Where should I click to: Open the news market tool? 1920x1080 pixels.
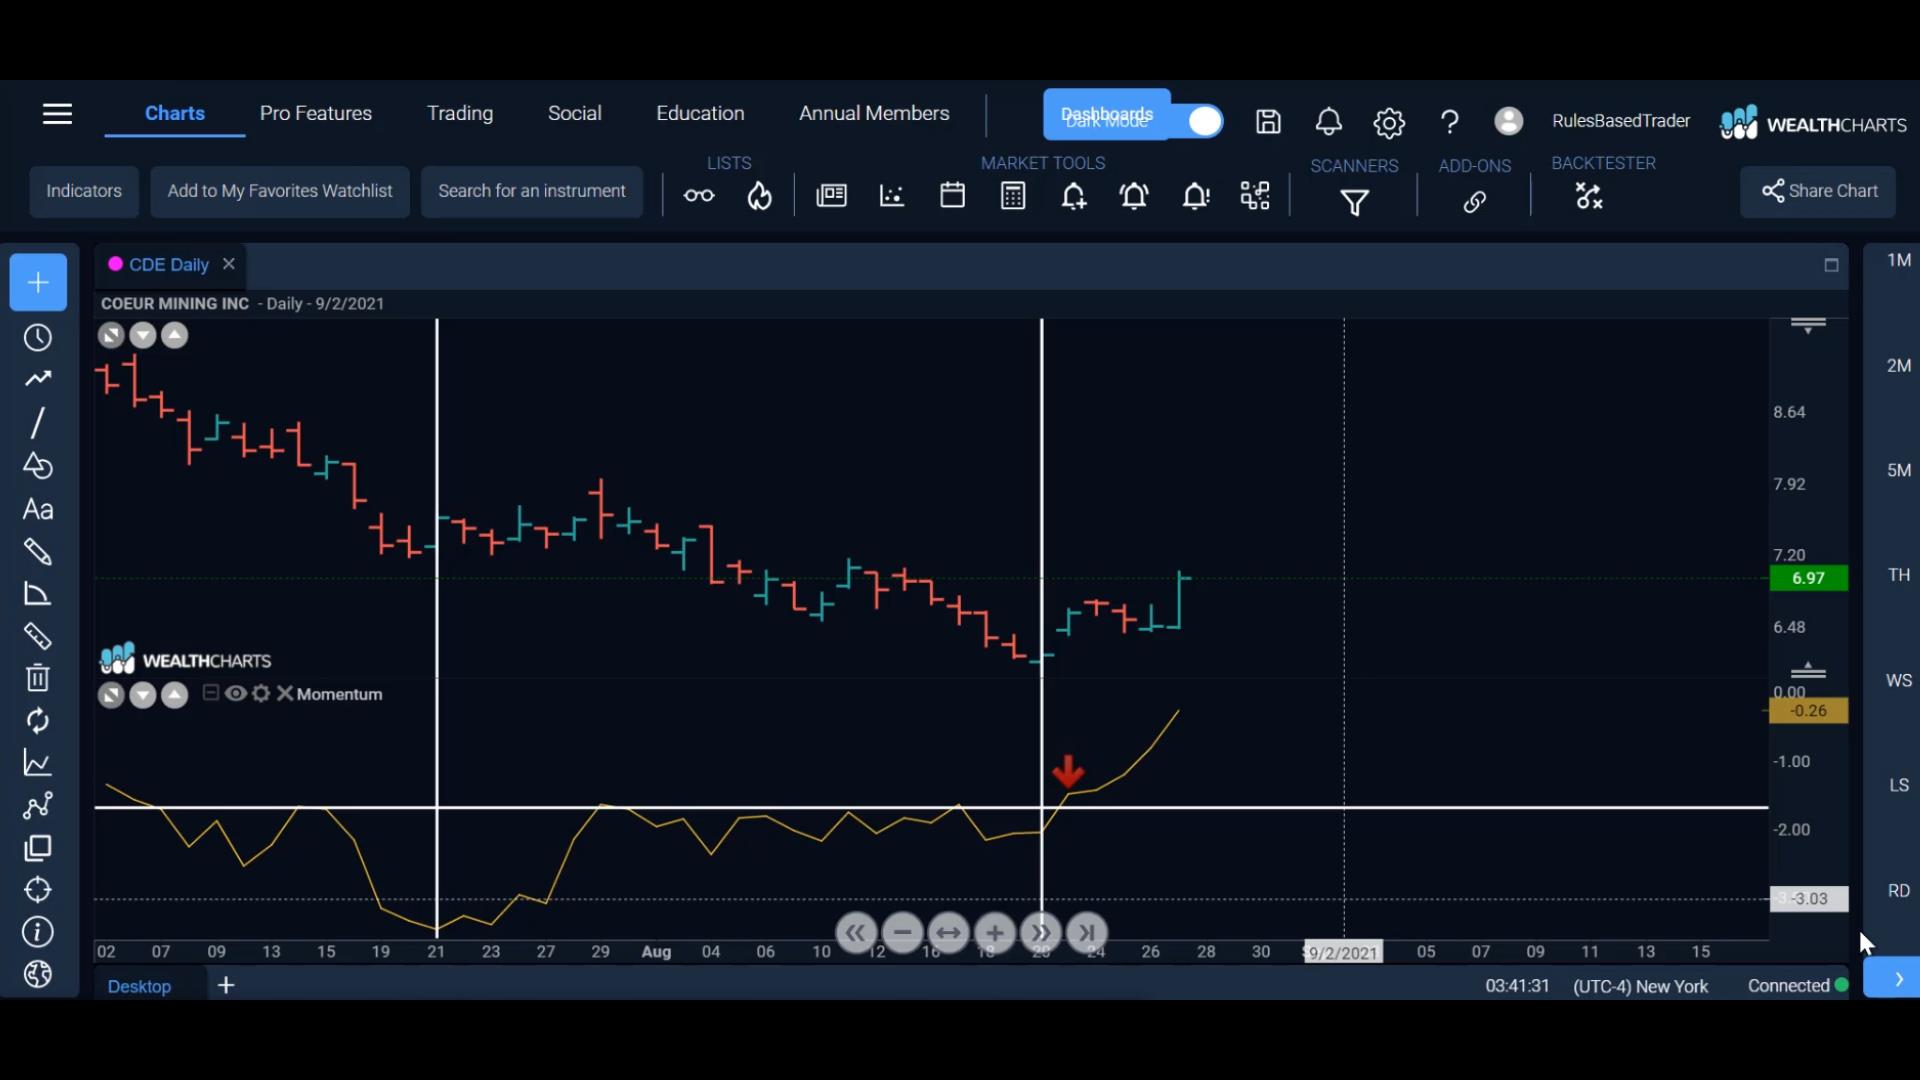831,196
